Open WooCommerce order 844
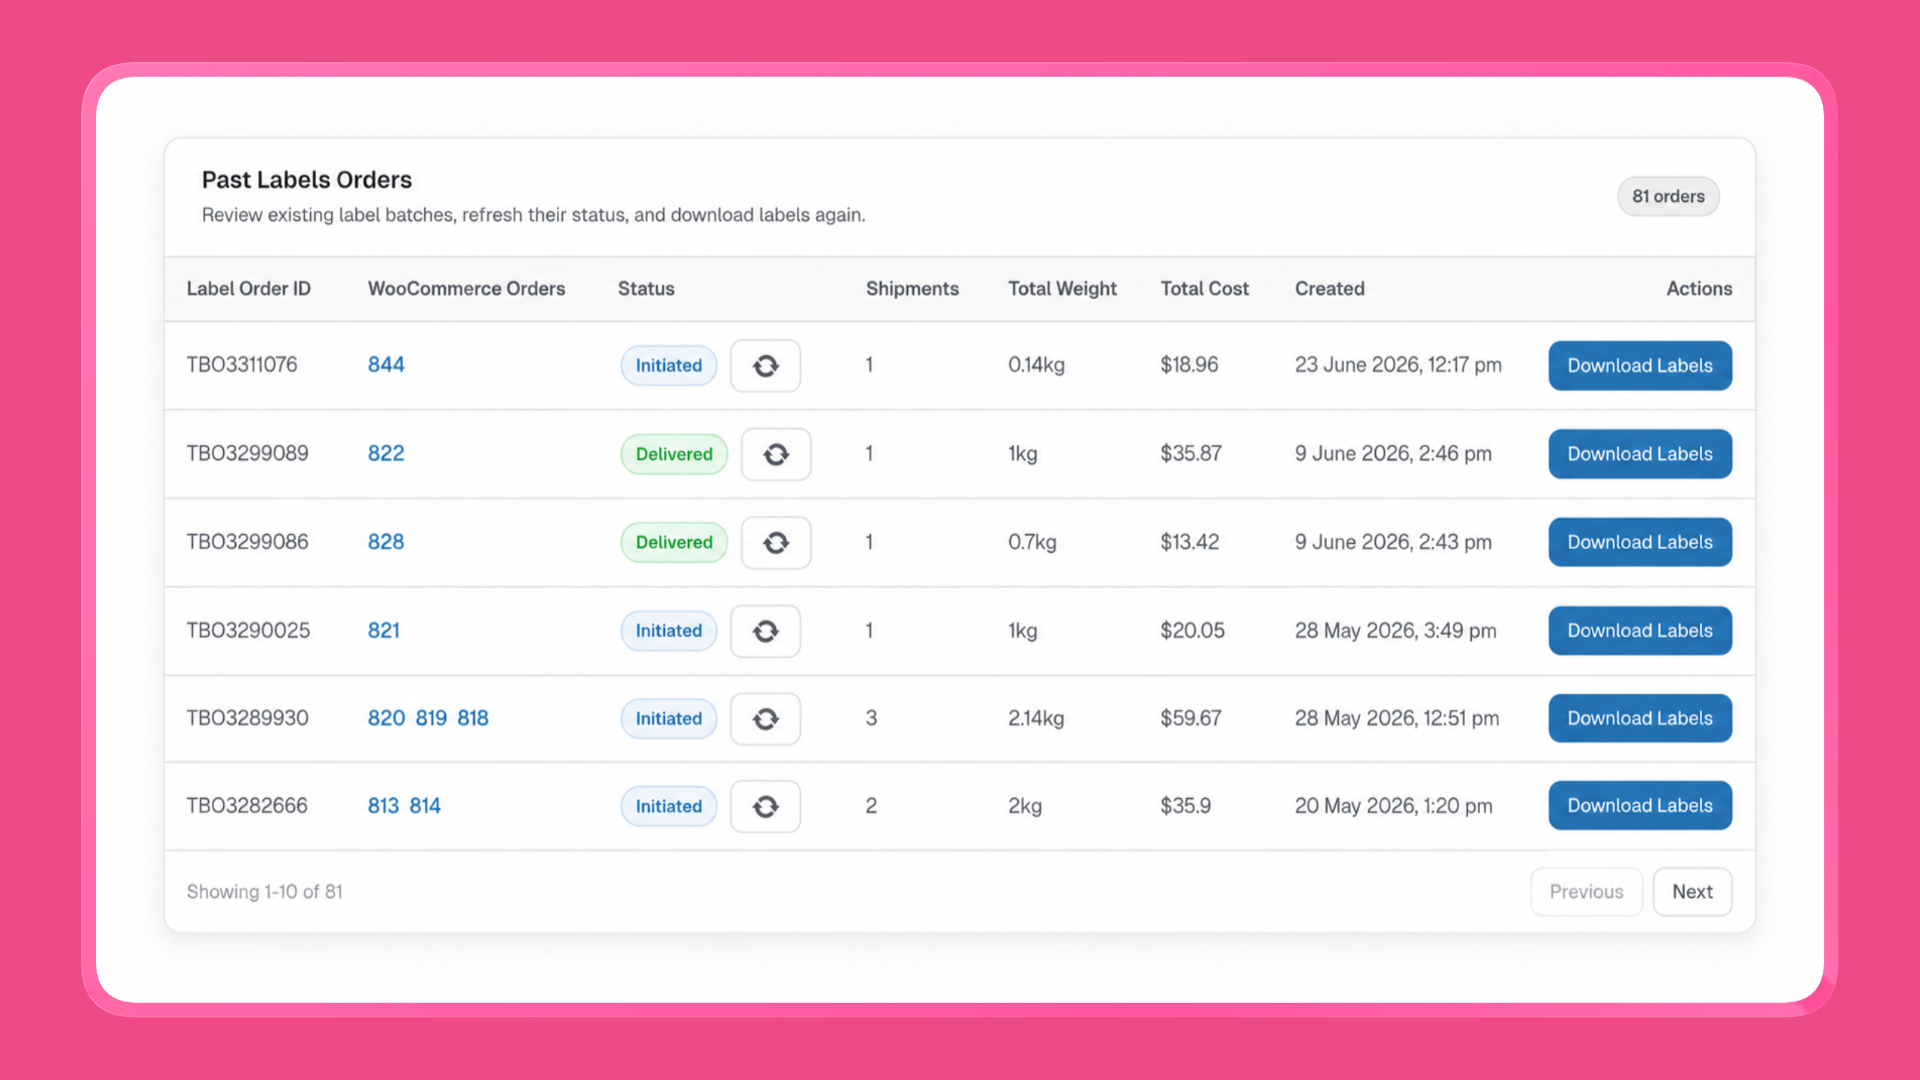The image size is (1920, 1080). 386,365
